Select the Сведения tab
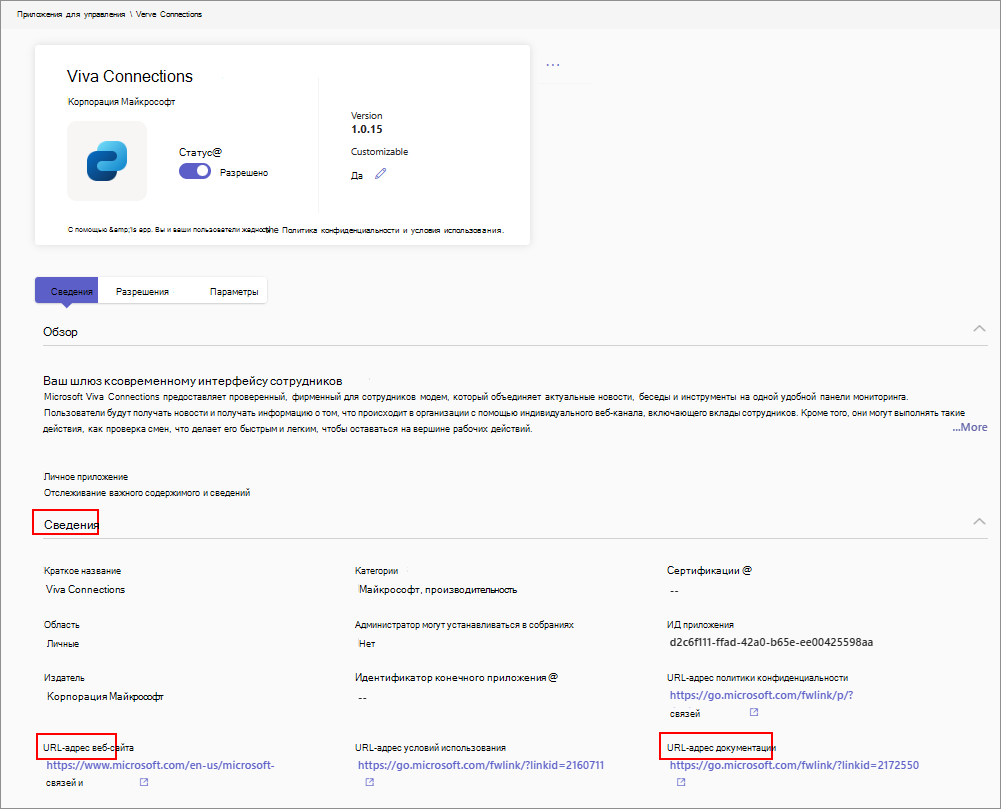This screenshot has width=1001, height=809. click(66, 291)
